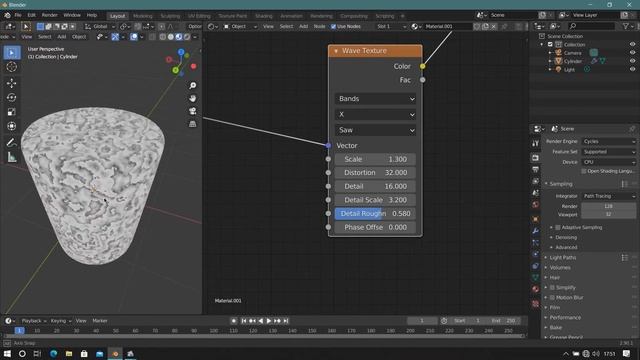
Task: Switch perspective/orthographic grid icon
Action: point(193,124)
